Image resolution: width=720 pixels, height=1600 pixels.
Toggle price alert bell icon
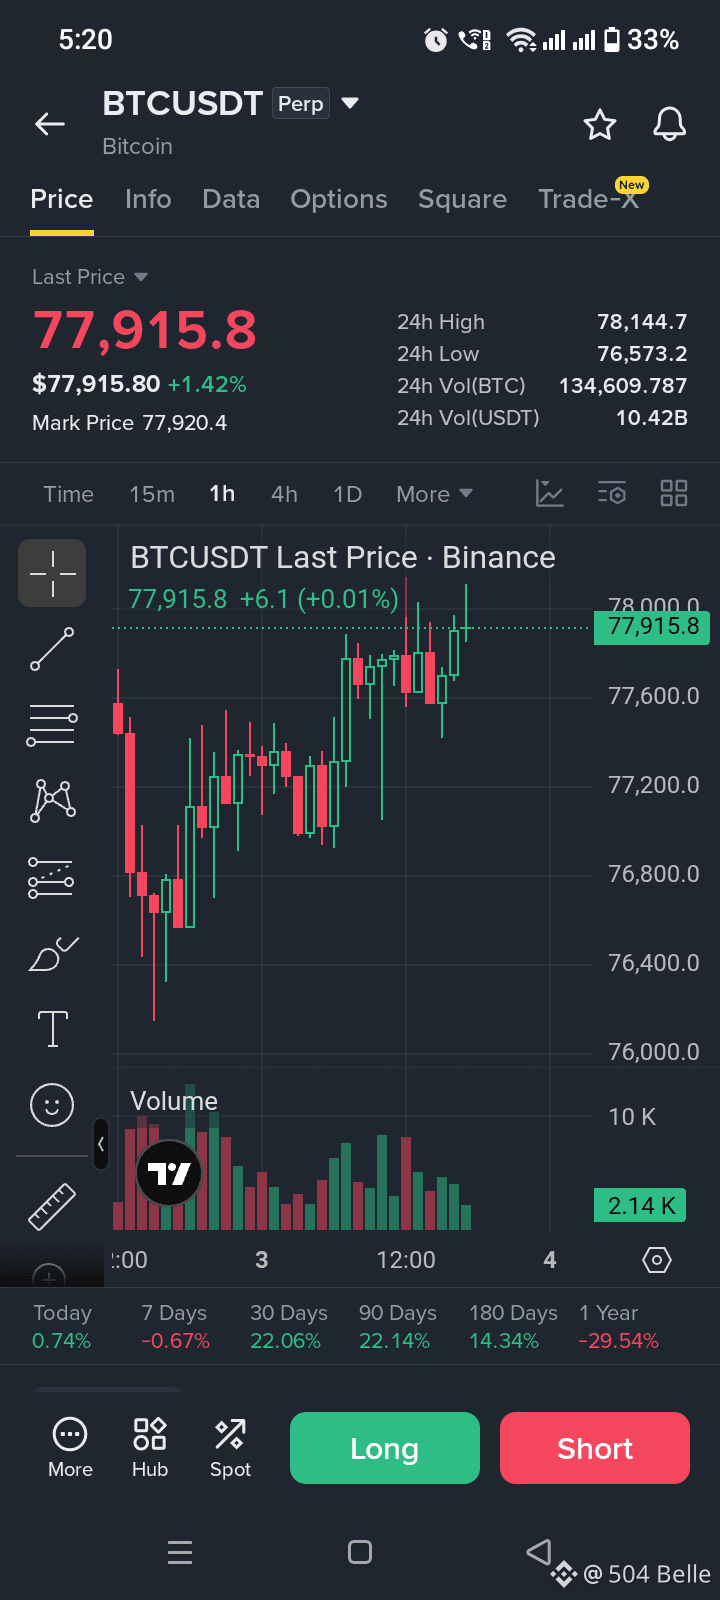click(x=670, y=124)
